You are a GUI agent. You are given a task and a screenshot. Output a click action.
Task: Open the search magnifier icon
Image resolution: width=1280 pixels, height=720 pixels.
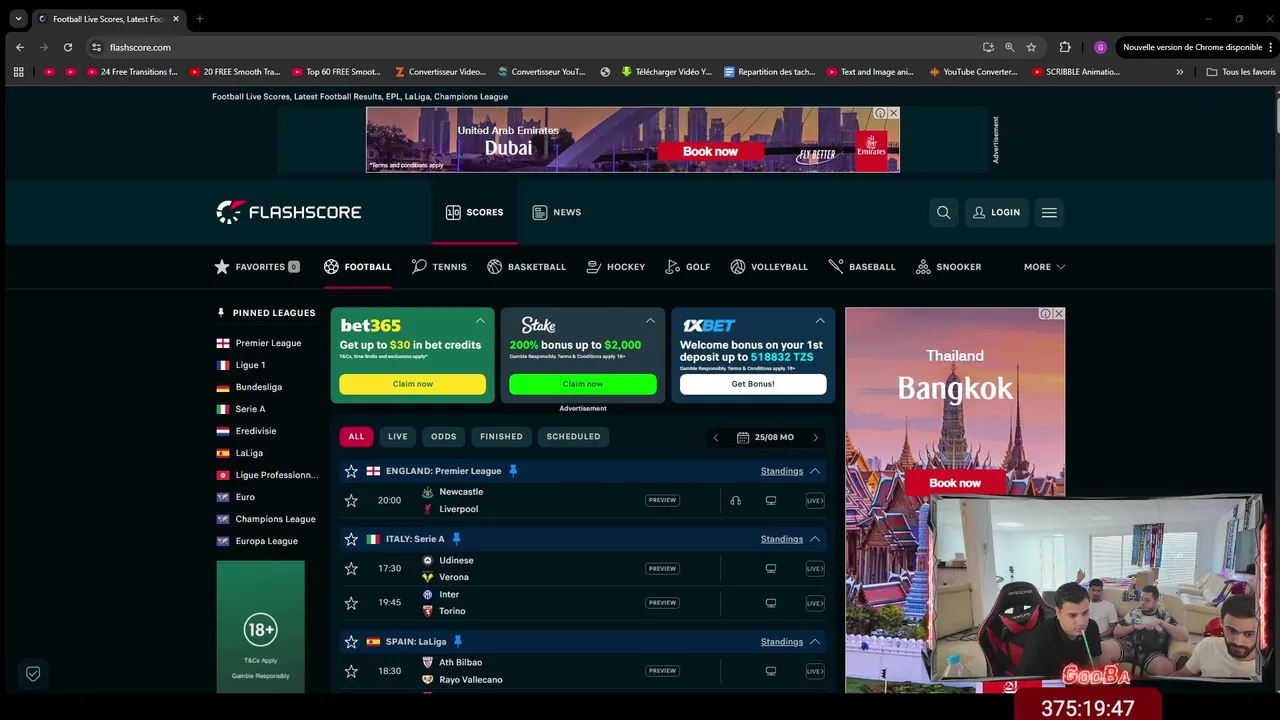pos(943,212)
